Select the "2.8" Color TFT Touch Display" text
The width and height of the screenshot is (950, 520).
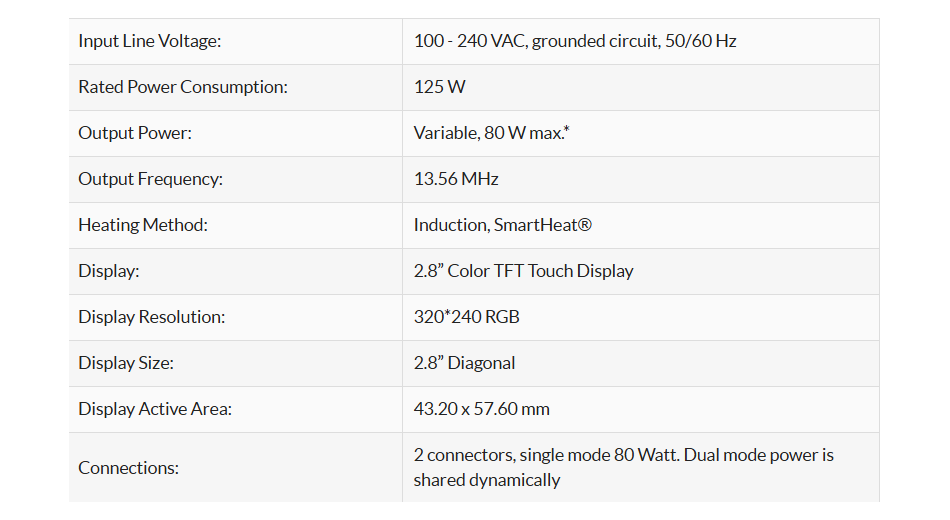coord(523,271)
